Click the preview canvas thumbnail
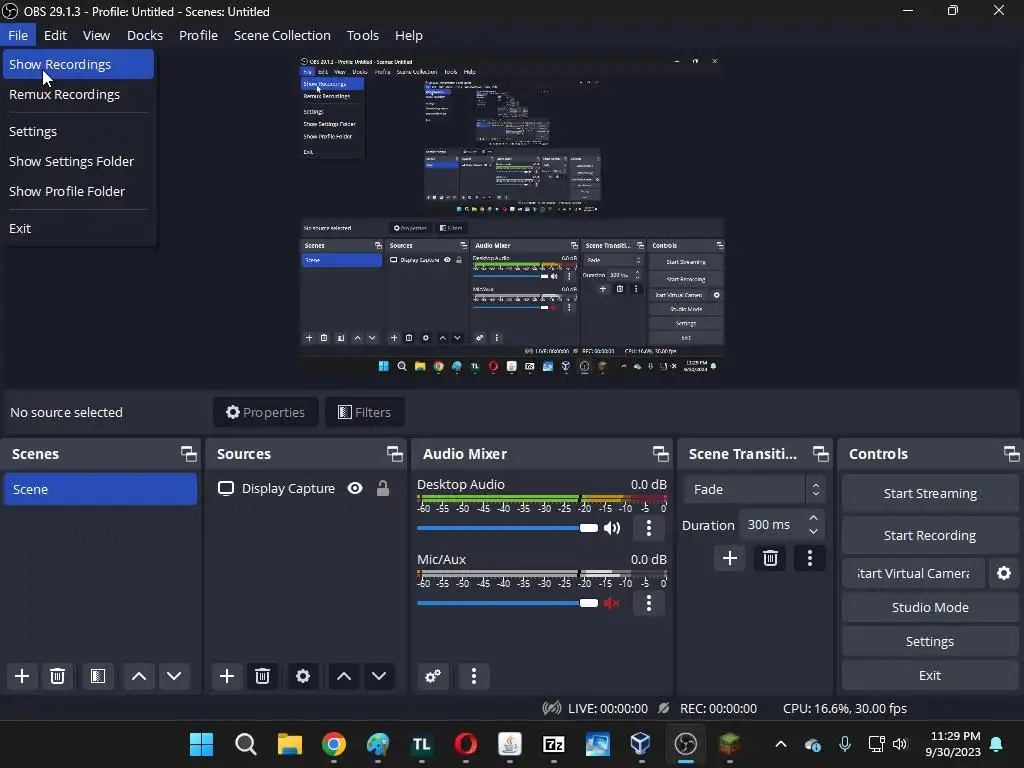The width and height of the screenshot is (1024, 768). point(512,214)
